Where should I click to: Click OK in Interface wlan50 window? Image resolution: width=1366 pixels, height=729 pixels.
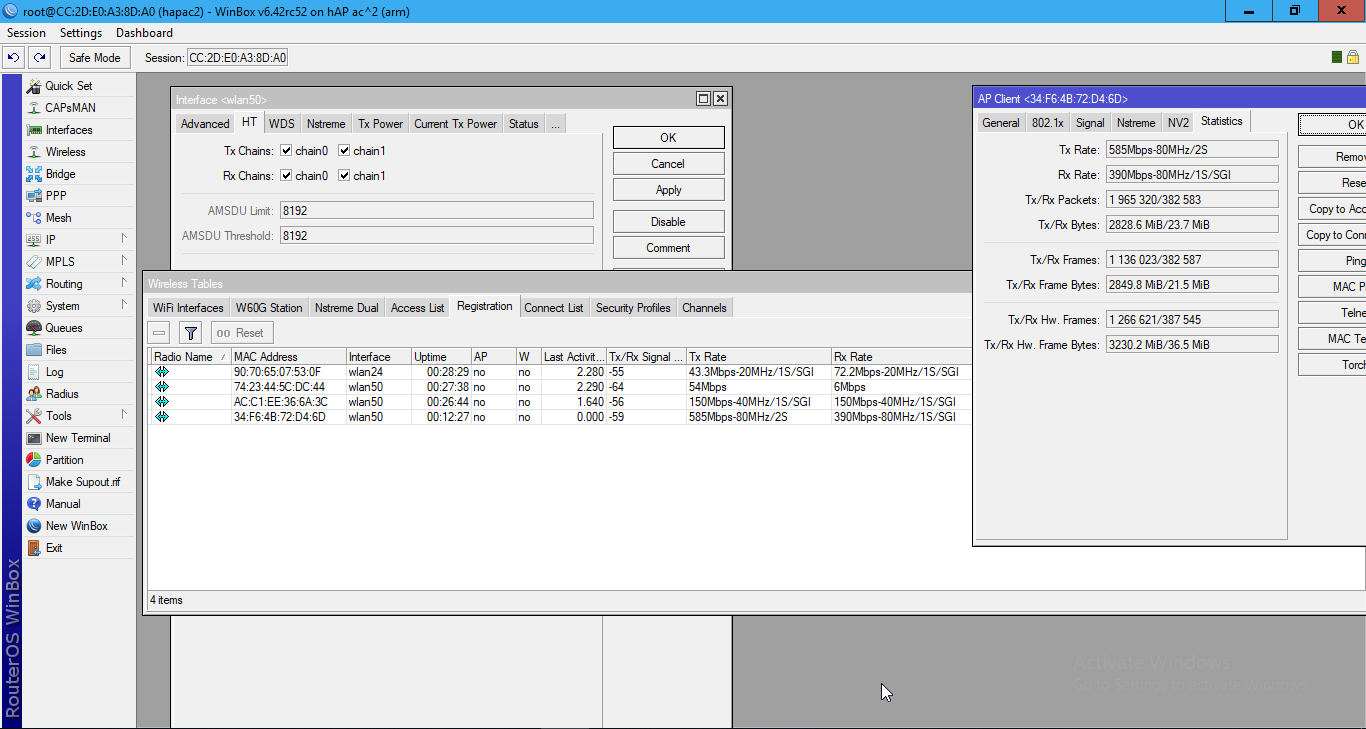tap(668, 138)
